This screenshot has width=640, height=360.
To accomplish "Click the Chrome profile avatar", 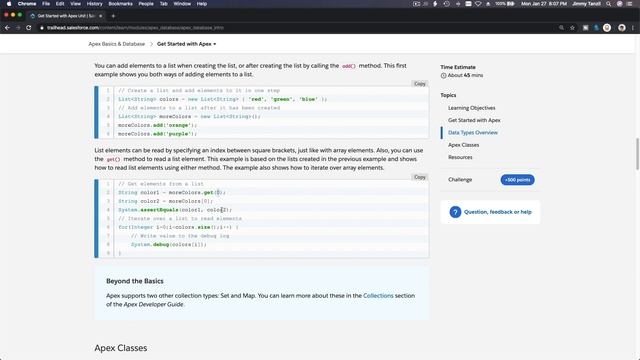I will click(x=622, y=28).
